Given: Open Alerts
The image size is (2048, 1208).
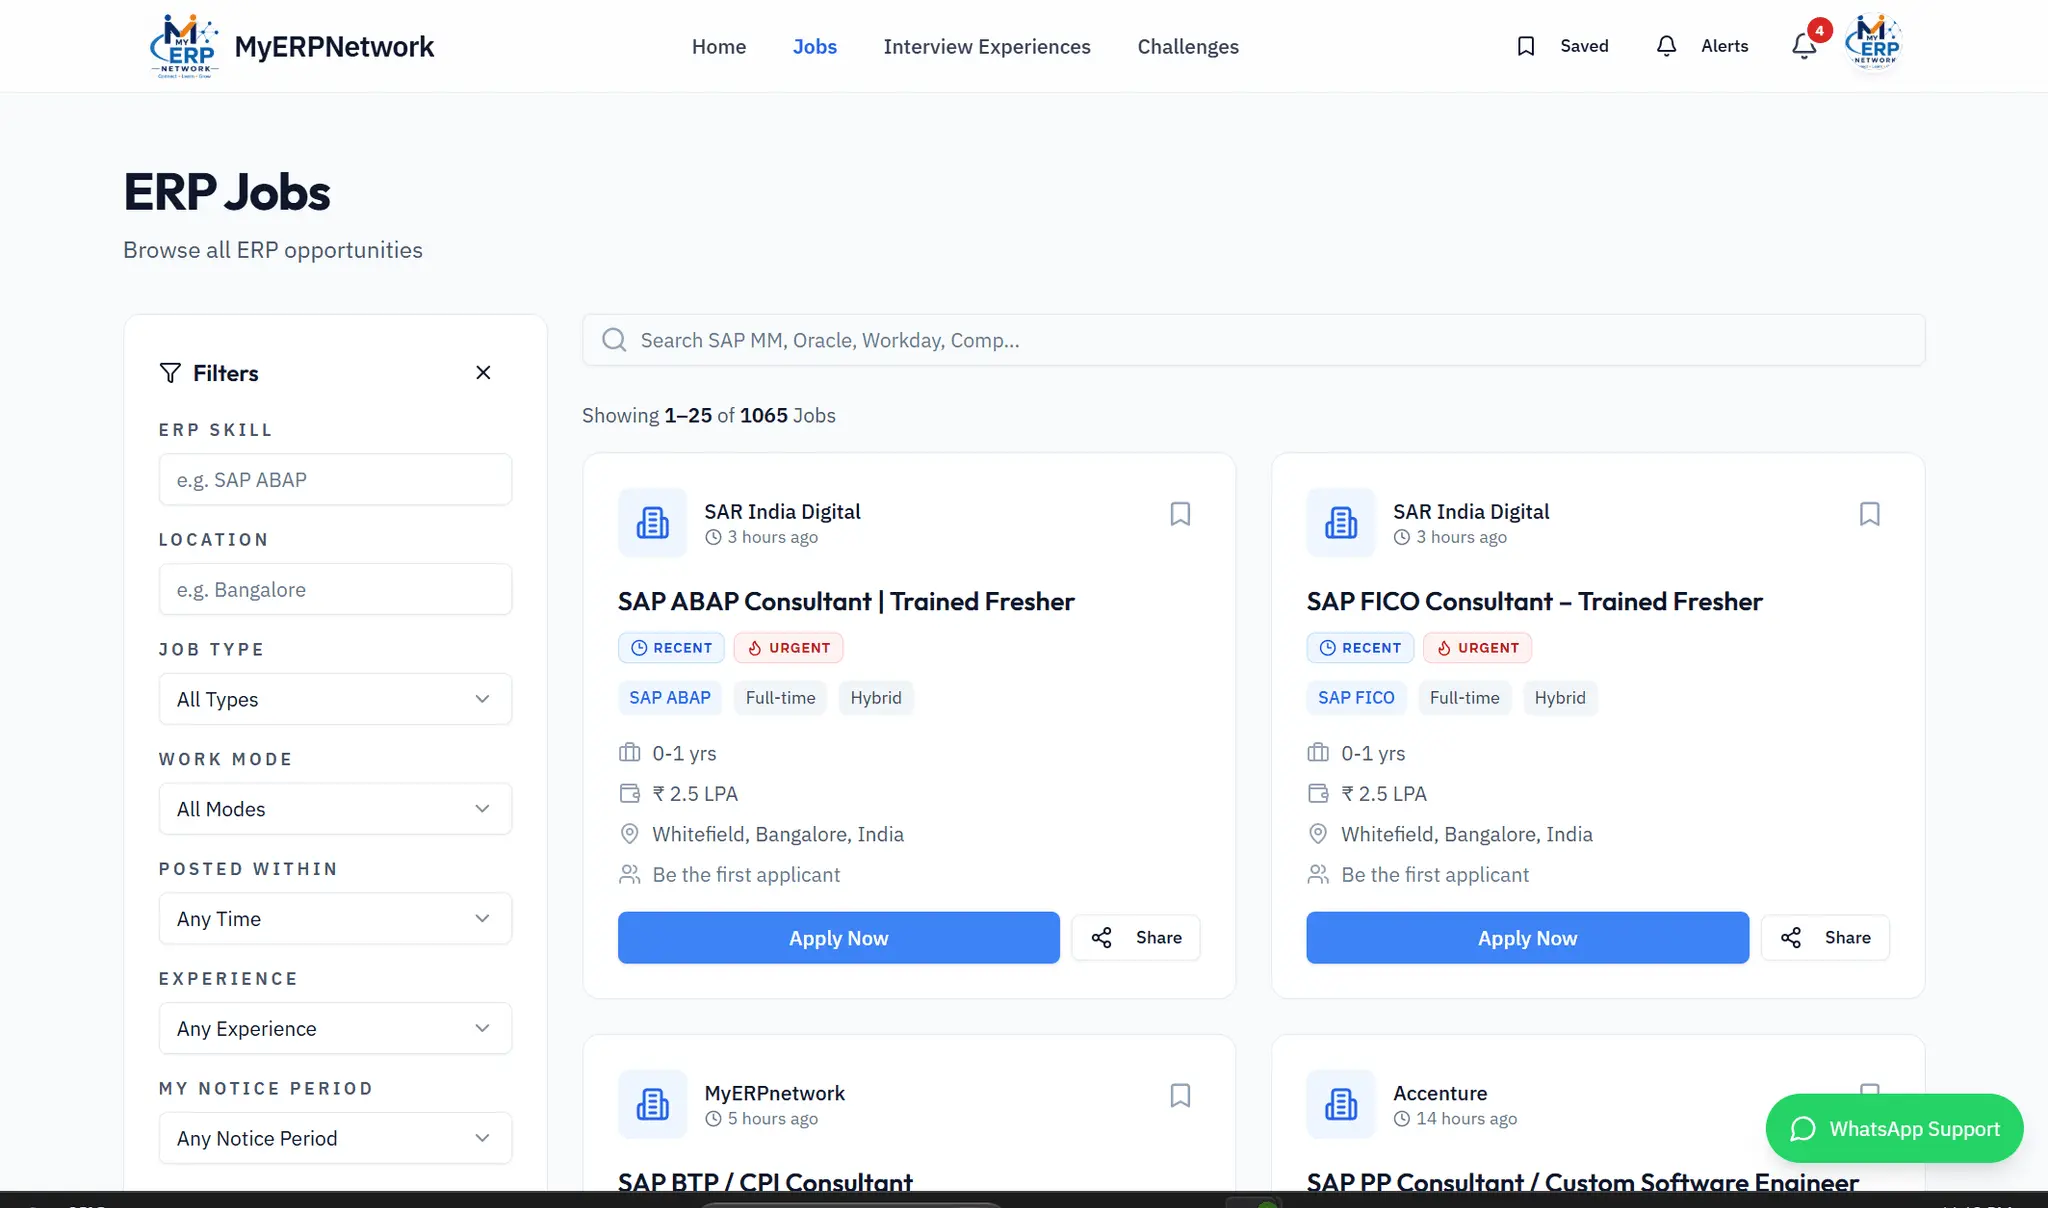Looking at the screenshot, I should click(1702, 46).
